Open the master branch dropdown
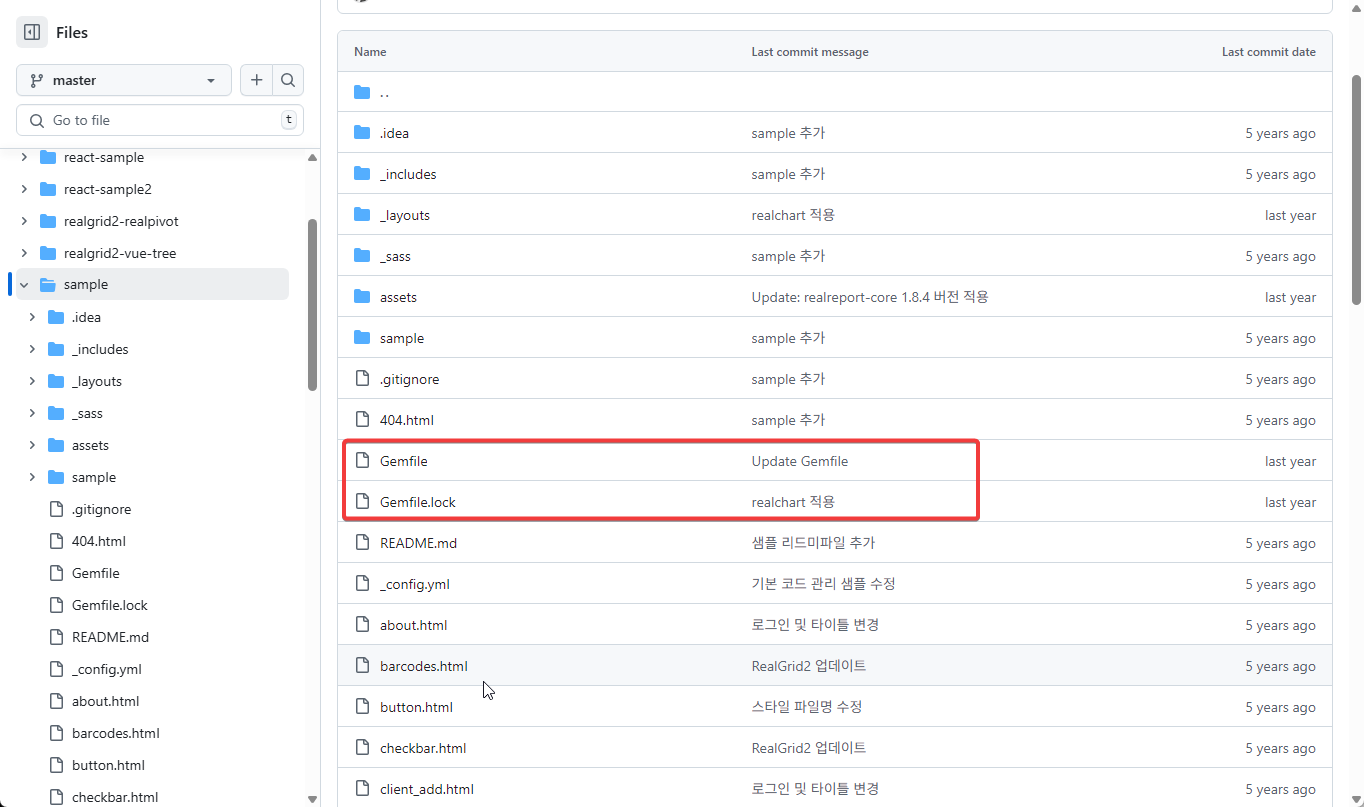Screen dimensions: 1364x807 (124, 80)
